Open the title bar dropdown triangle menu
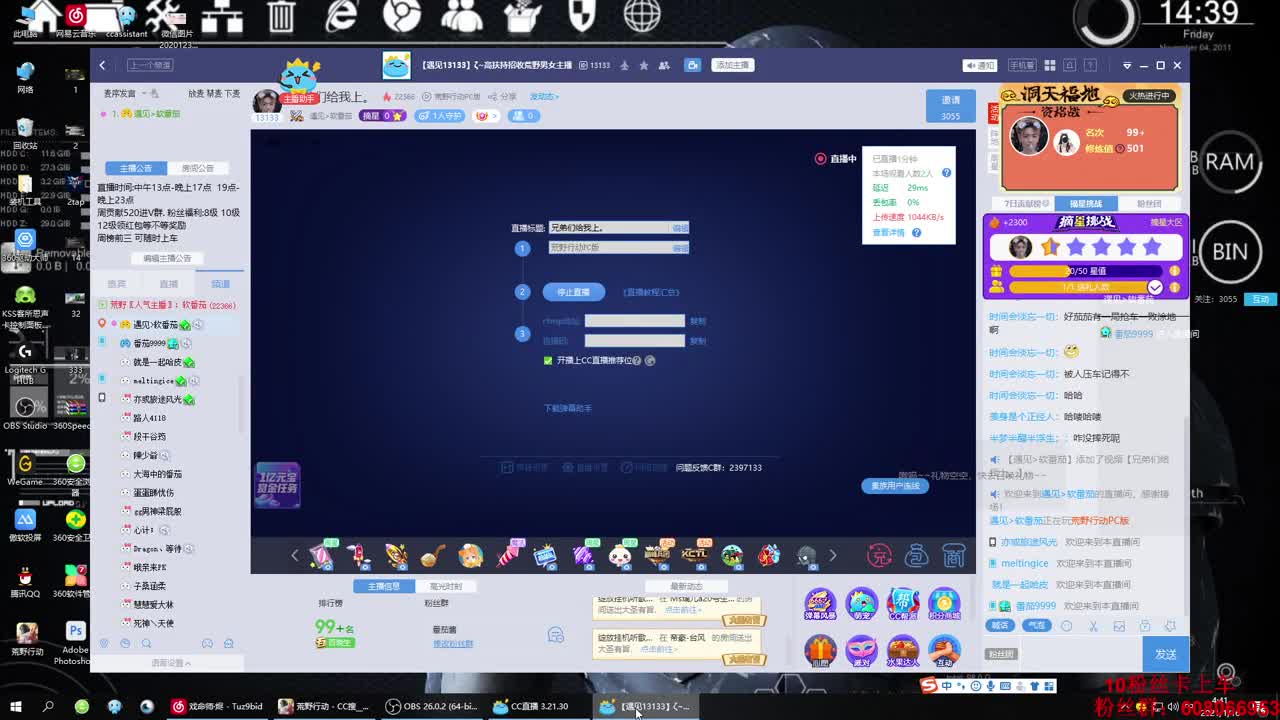Viewport: 1280px width, 720px height. point(1127,65)
